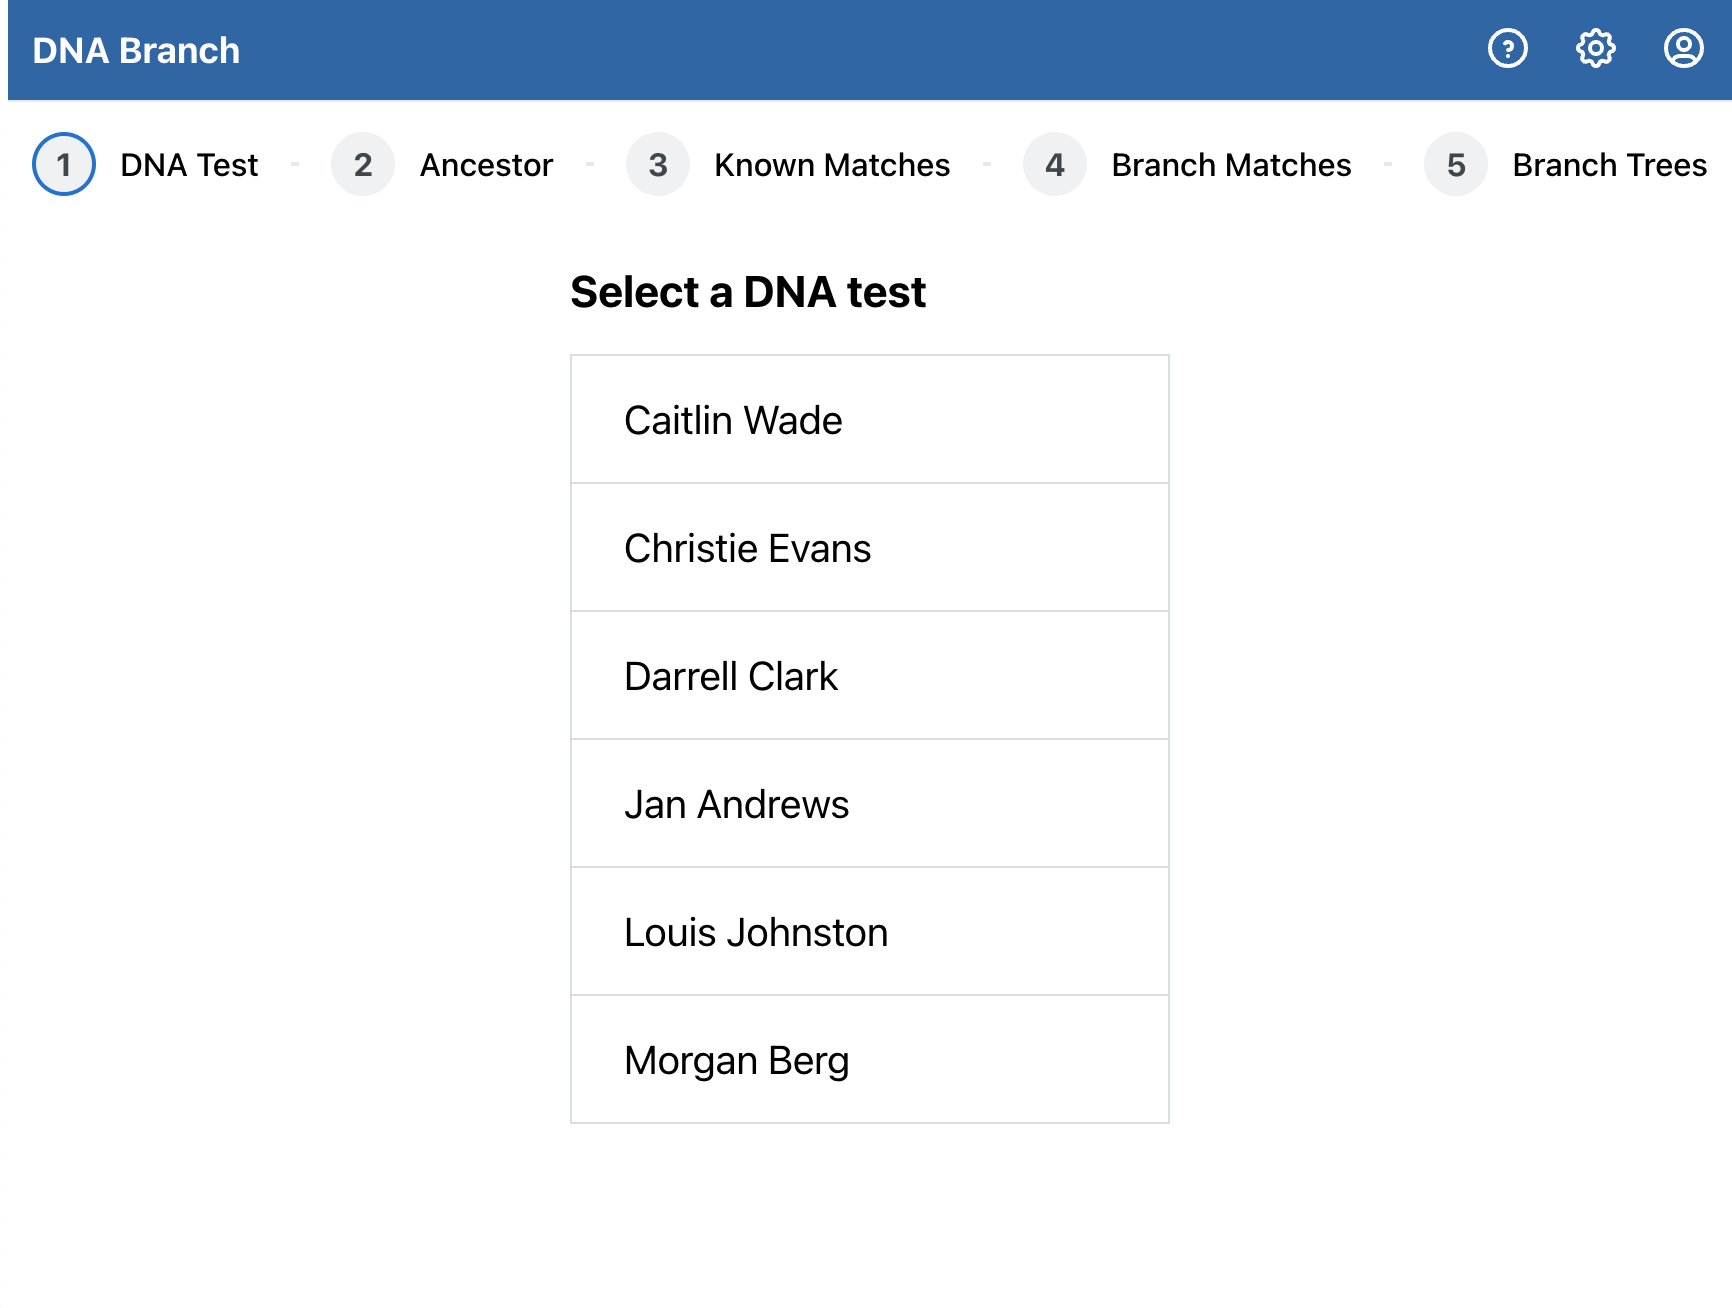Image resolution: width=1732 pixels, height=1308 pixels.
Task: Switch to the Ancestor step
Action: [486, 165]
